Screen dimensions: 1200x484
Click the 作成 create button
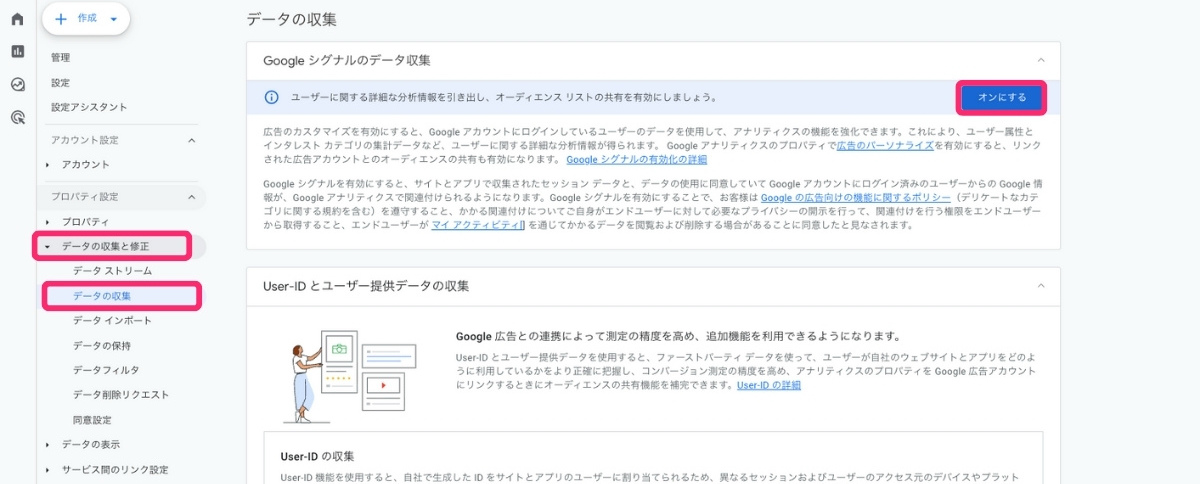pos(86,19)
